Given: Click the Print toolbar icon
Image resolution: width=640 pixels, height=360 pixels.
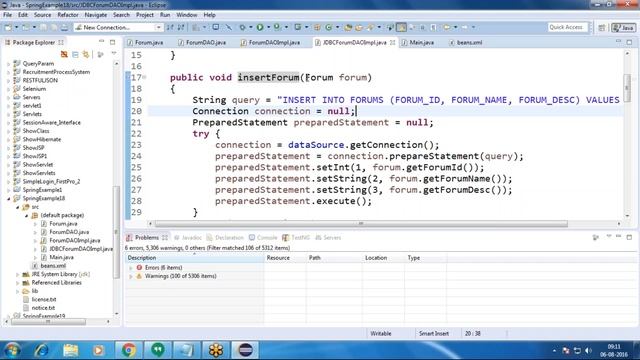Looking at the screenshot, I should [64, 27].
